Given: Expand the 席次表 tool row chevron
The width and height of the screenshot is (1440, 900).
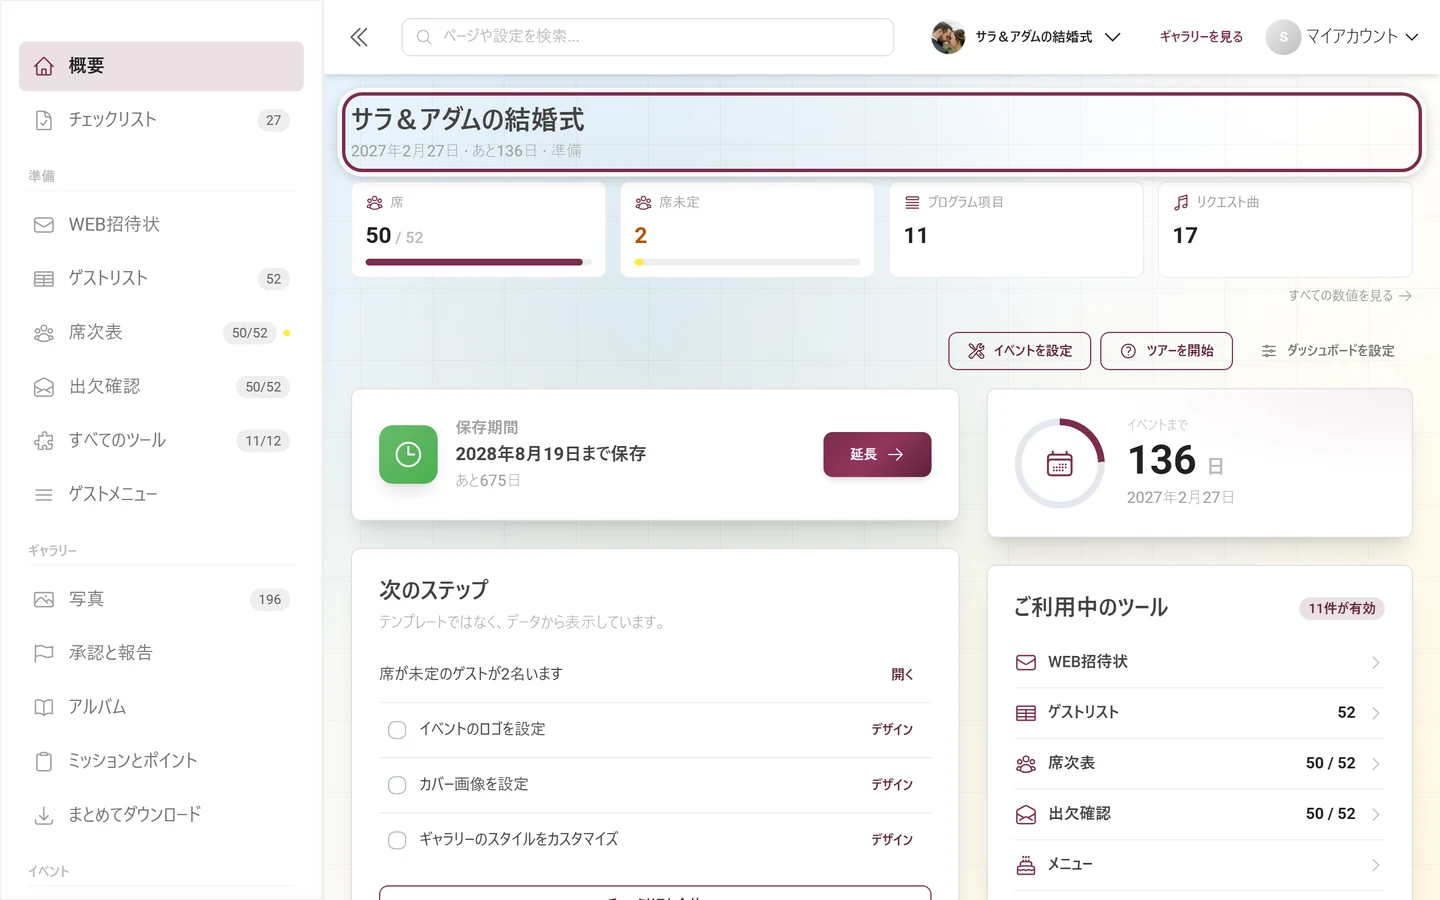Looking at the screenshot, I should [x=1376, y=764].
